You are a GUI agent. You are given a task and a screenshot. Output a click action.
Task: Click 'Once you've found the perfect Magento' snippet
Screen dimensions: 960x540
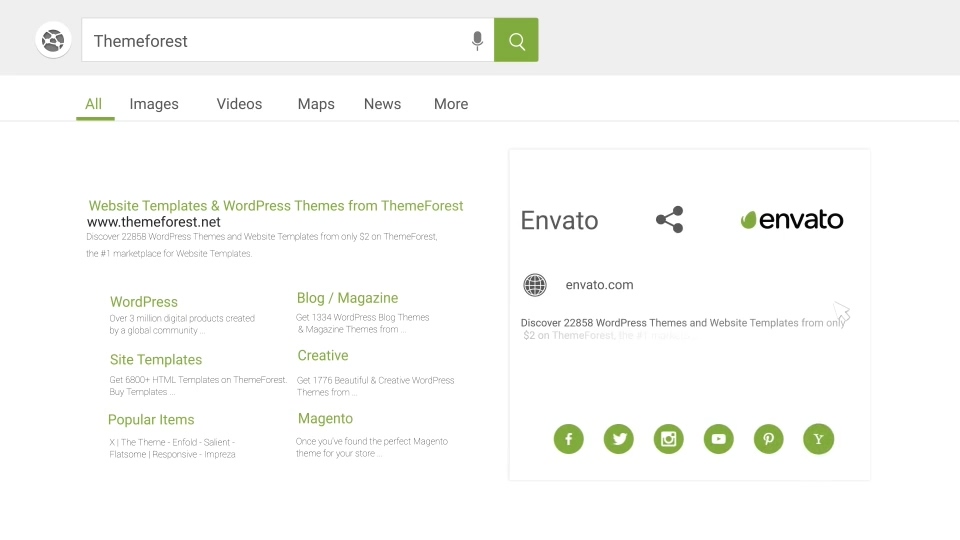372,447
